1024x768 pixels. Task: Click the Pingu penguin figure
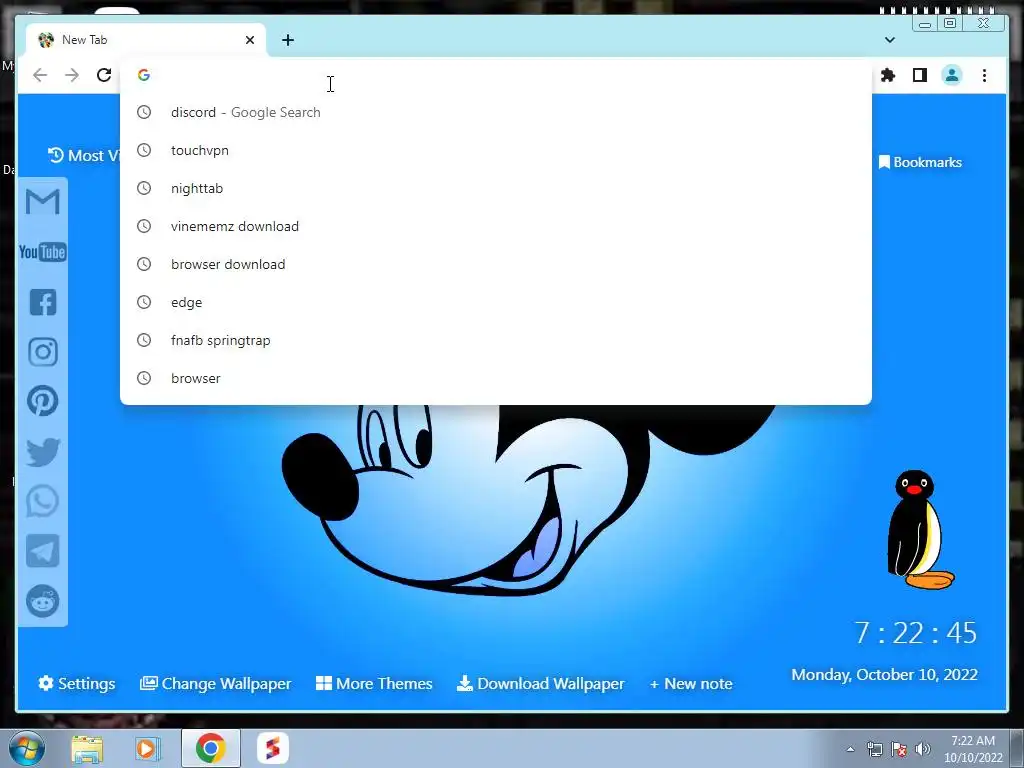(920, 530)
